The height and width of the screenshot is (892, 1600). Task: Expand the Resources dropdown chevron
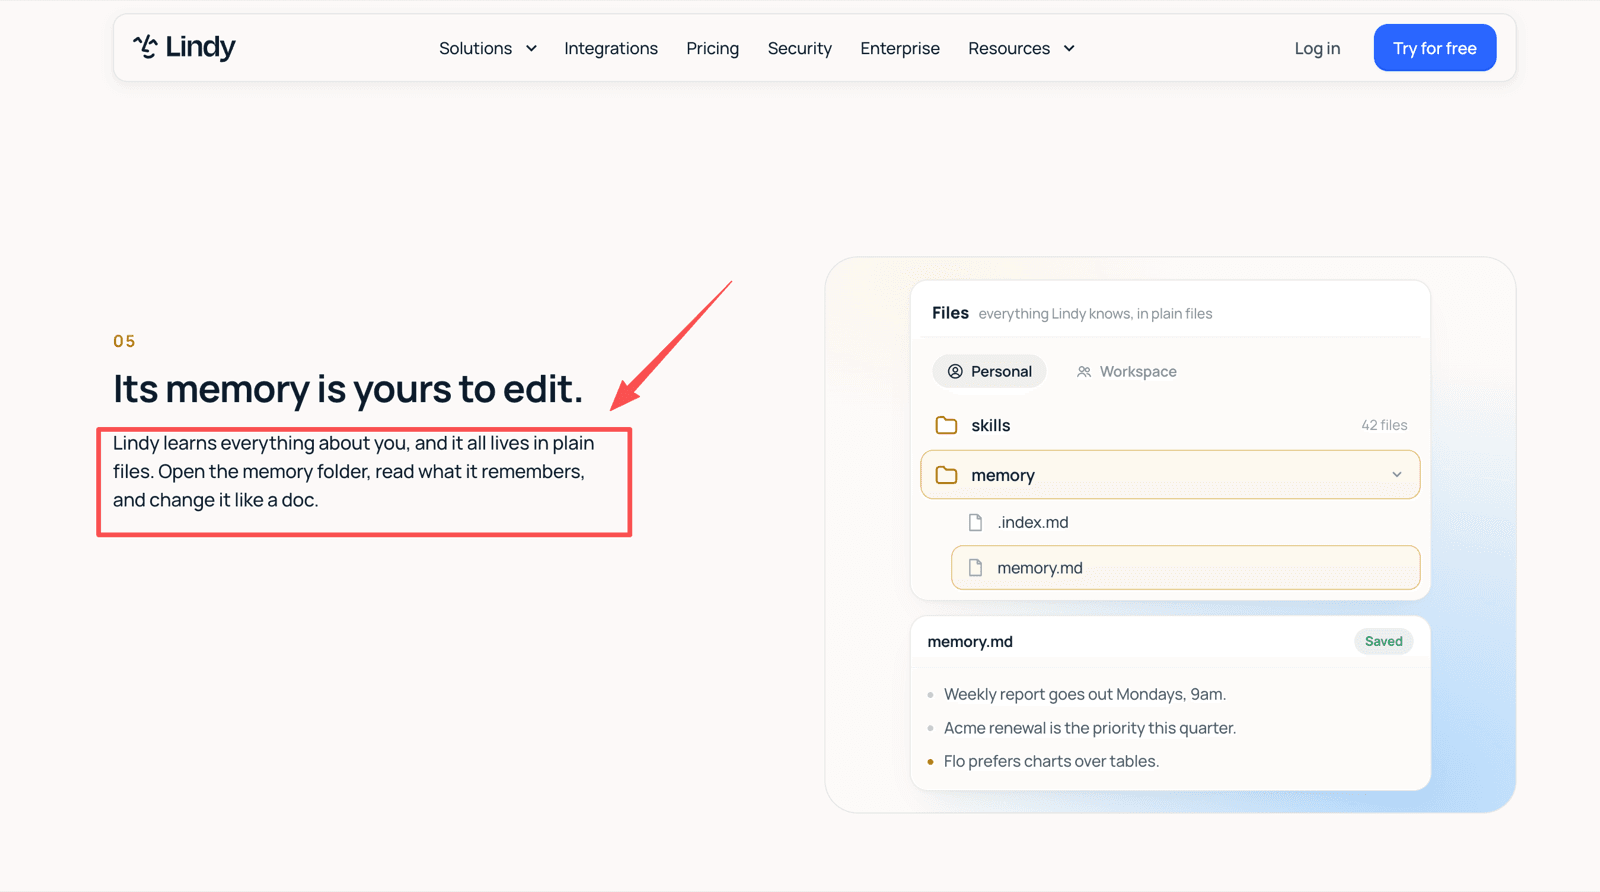click(x=1069, y=49)
